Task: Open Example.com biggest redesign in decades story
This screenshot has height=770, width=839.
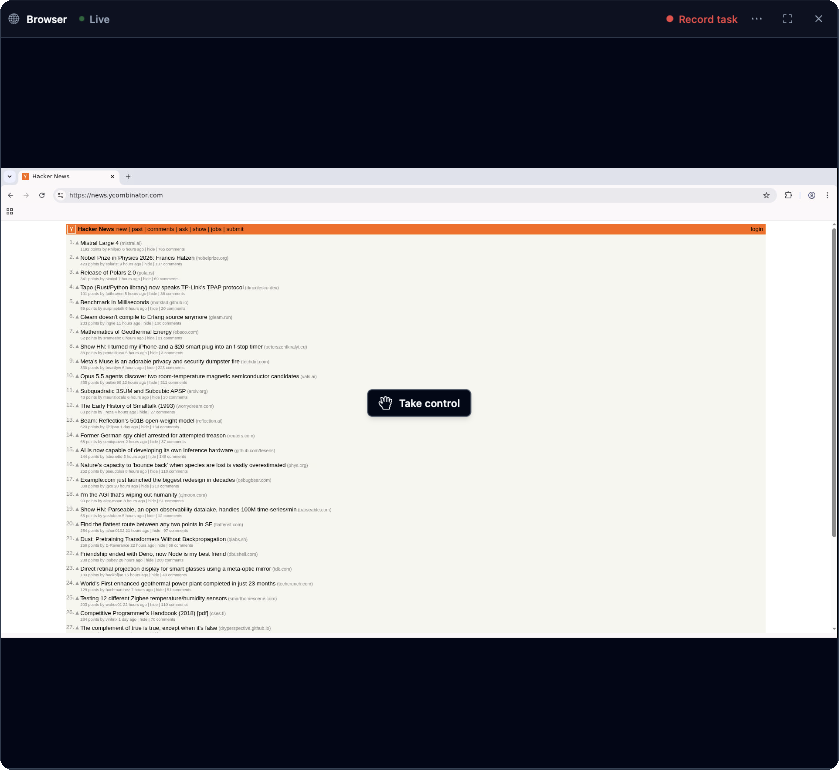Action: tap(158, 480)
